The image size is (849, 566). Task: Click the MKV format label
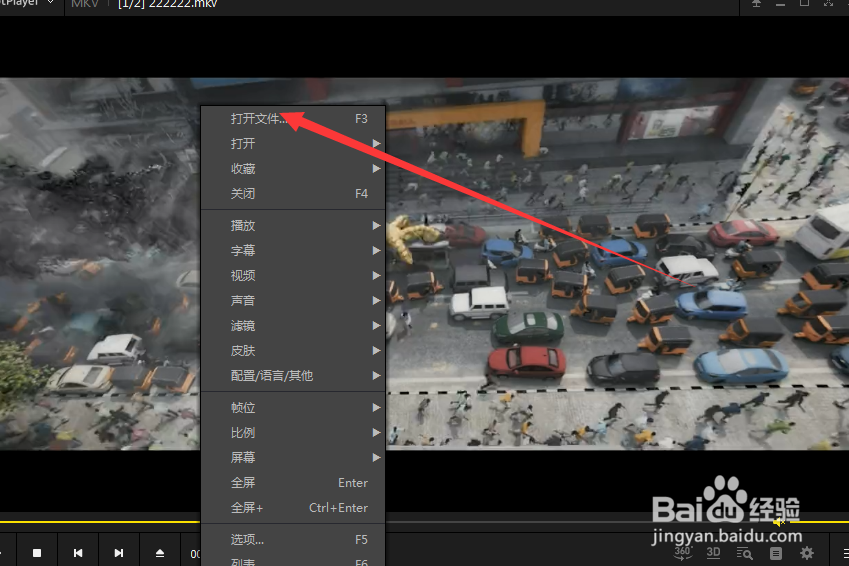(85, 3)
